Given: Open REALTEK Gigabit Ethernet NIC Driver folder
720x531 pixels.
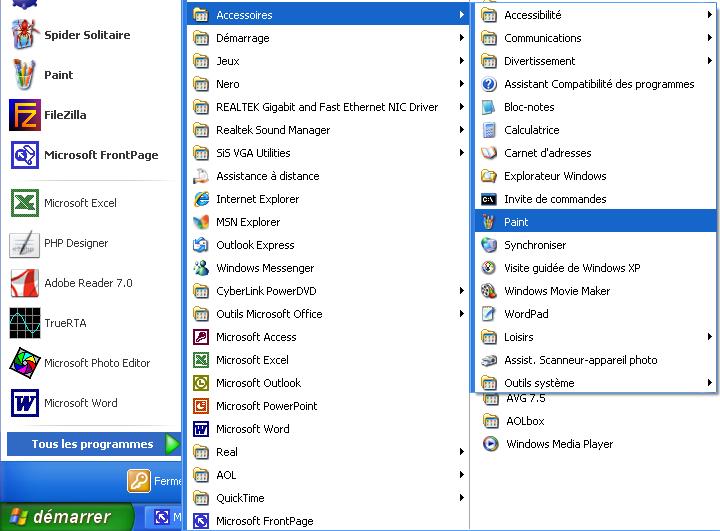Looking at the screenshot, I should 328,107.
